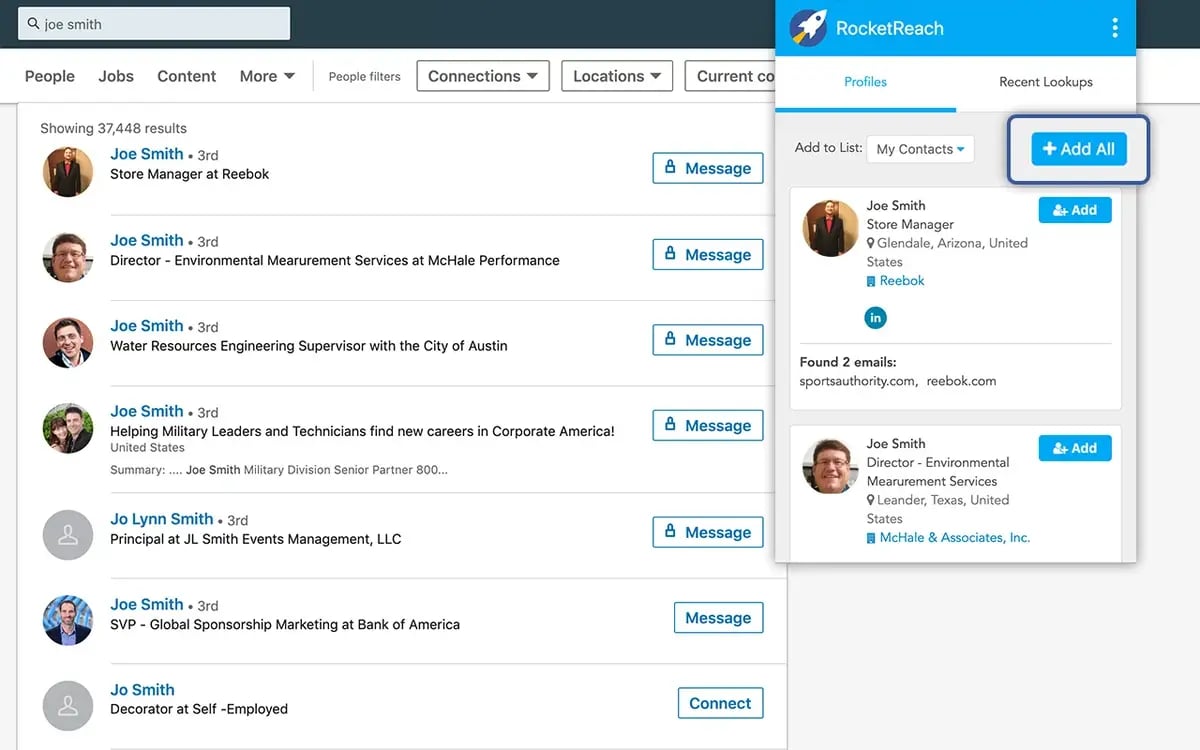Click the Add All button
Viewport: 1200px width, 750px height.
(1079, 148)
